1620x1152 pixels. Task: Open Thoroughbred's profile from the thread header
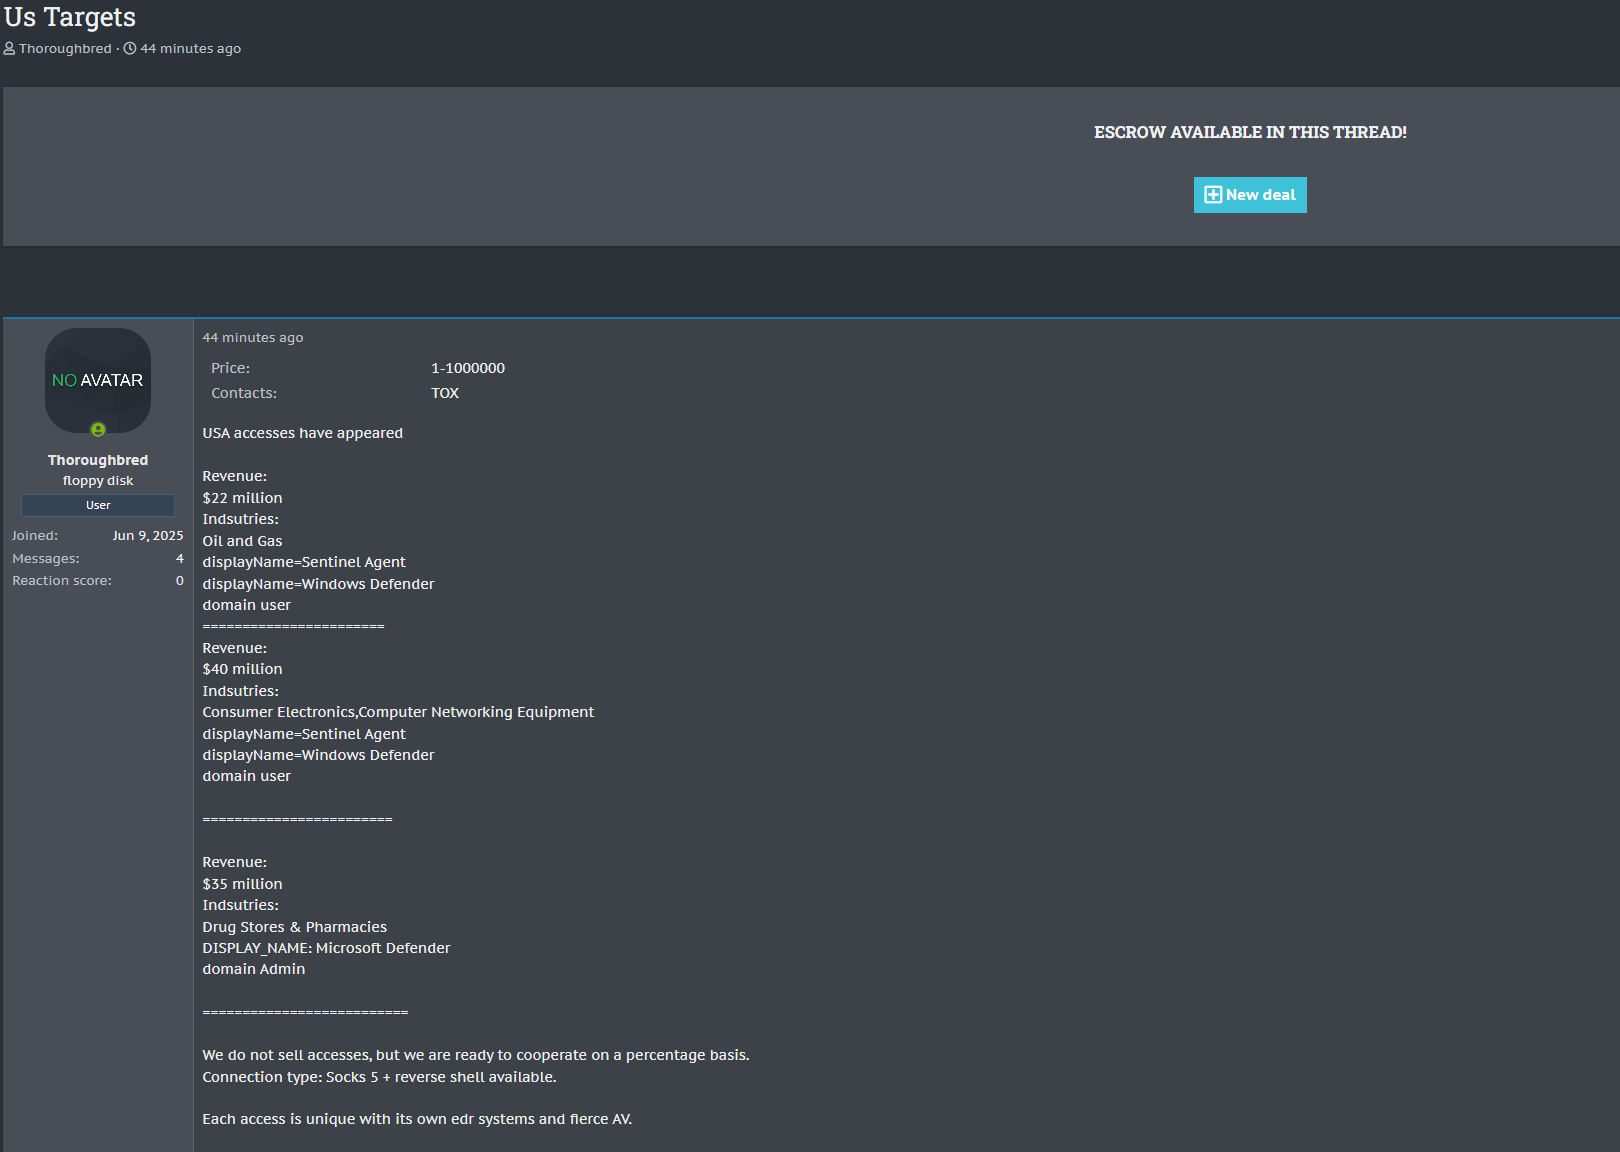pos(65,48)
